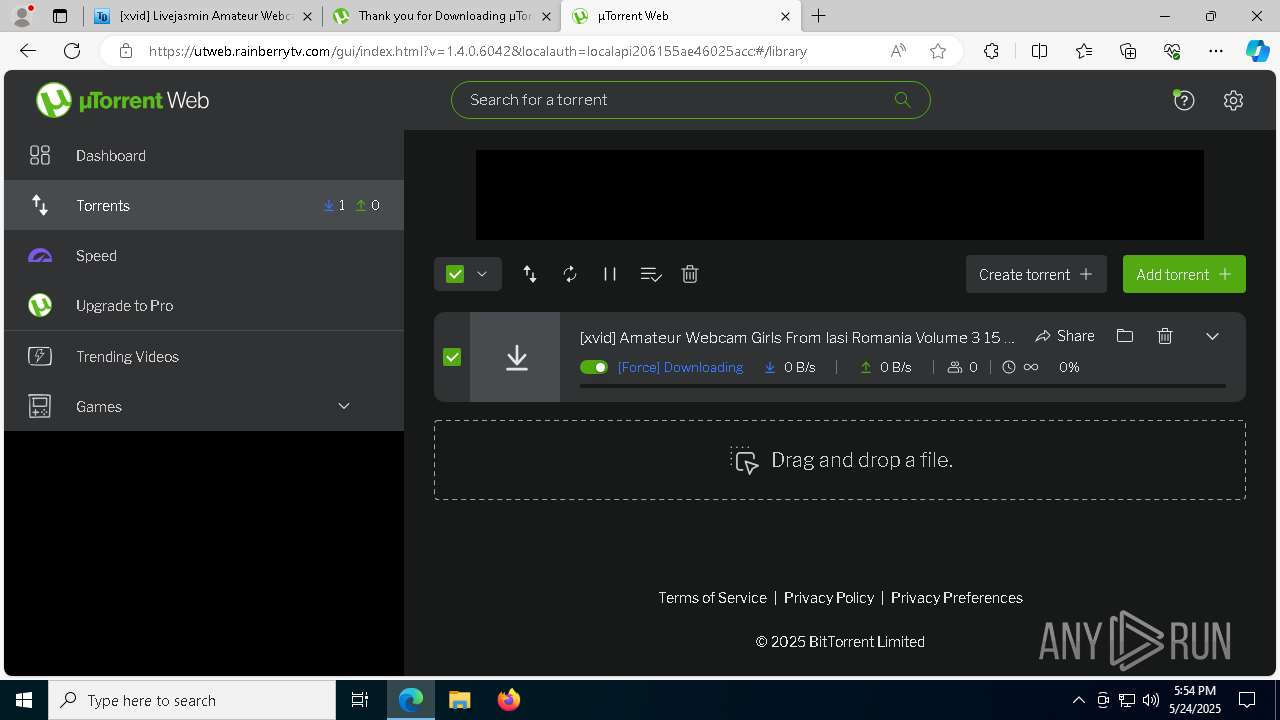The height and width of the screenshot is (720, 1280).
Task: Open the Collections icon in Edge
Action: tap(1128, 51)
